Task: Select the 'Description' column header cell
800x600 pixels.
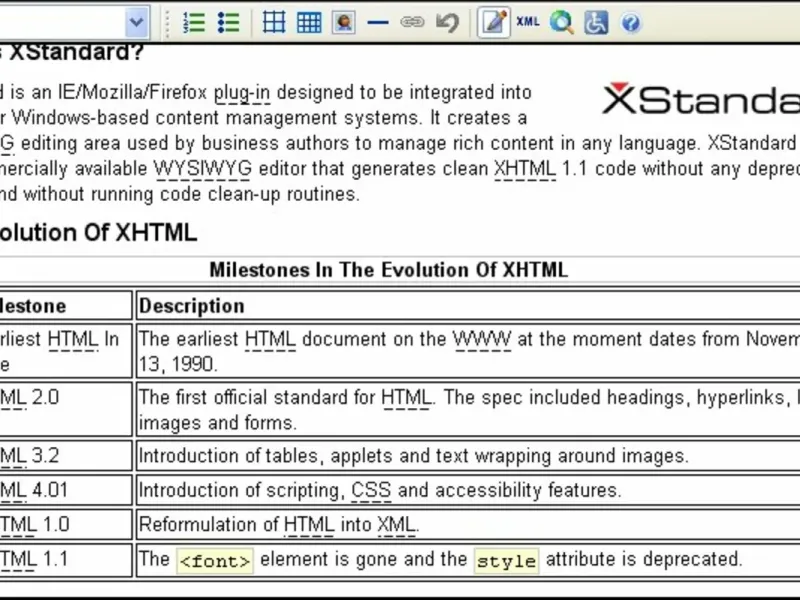Action: point(468,306)
